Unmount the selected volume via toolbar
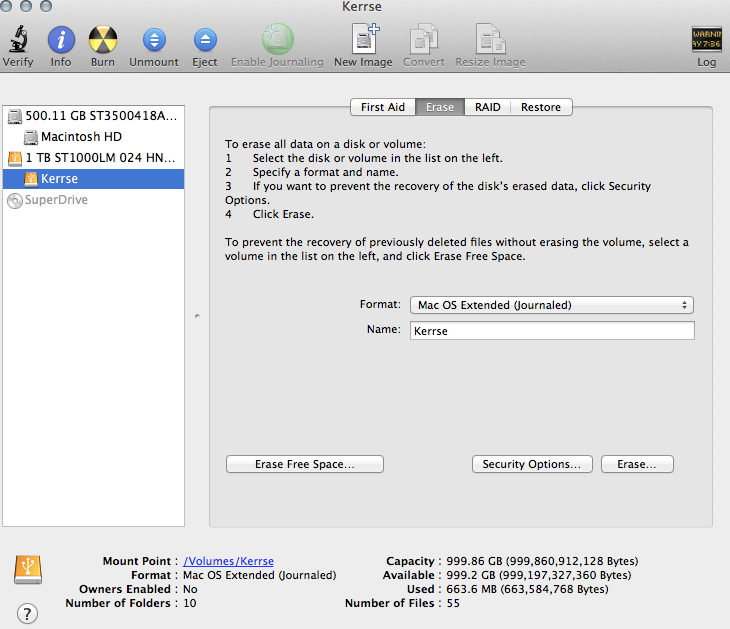Screen dimensions: 730x629 pos(154,40)
